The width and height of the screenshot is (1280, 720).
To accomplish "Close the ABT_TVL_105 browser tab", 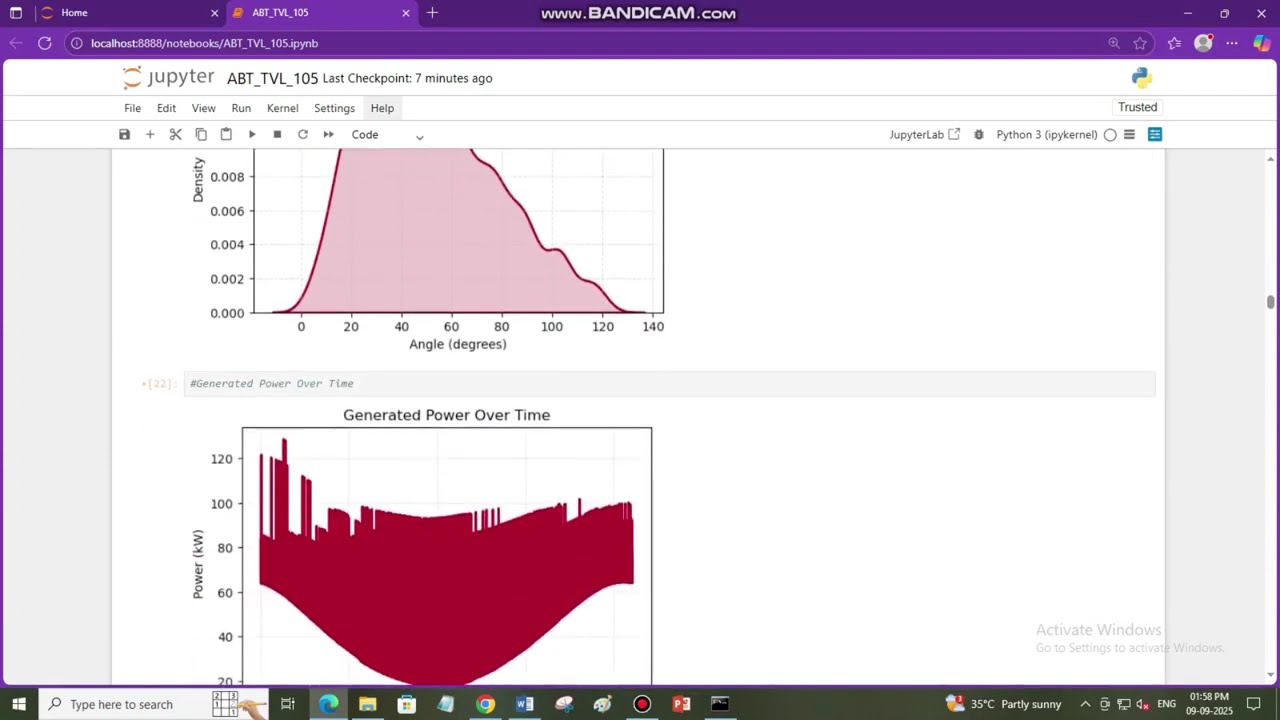I will [x=406, y=13].
